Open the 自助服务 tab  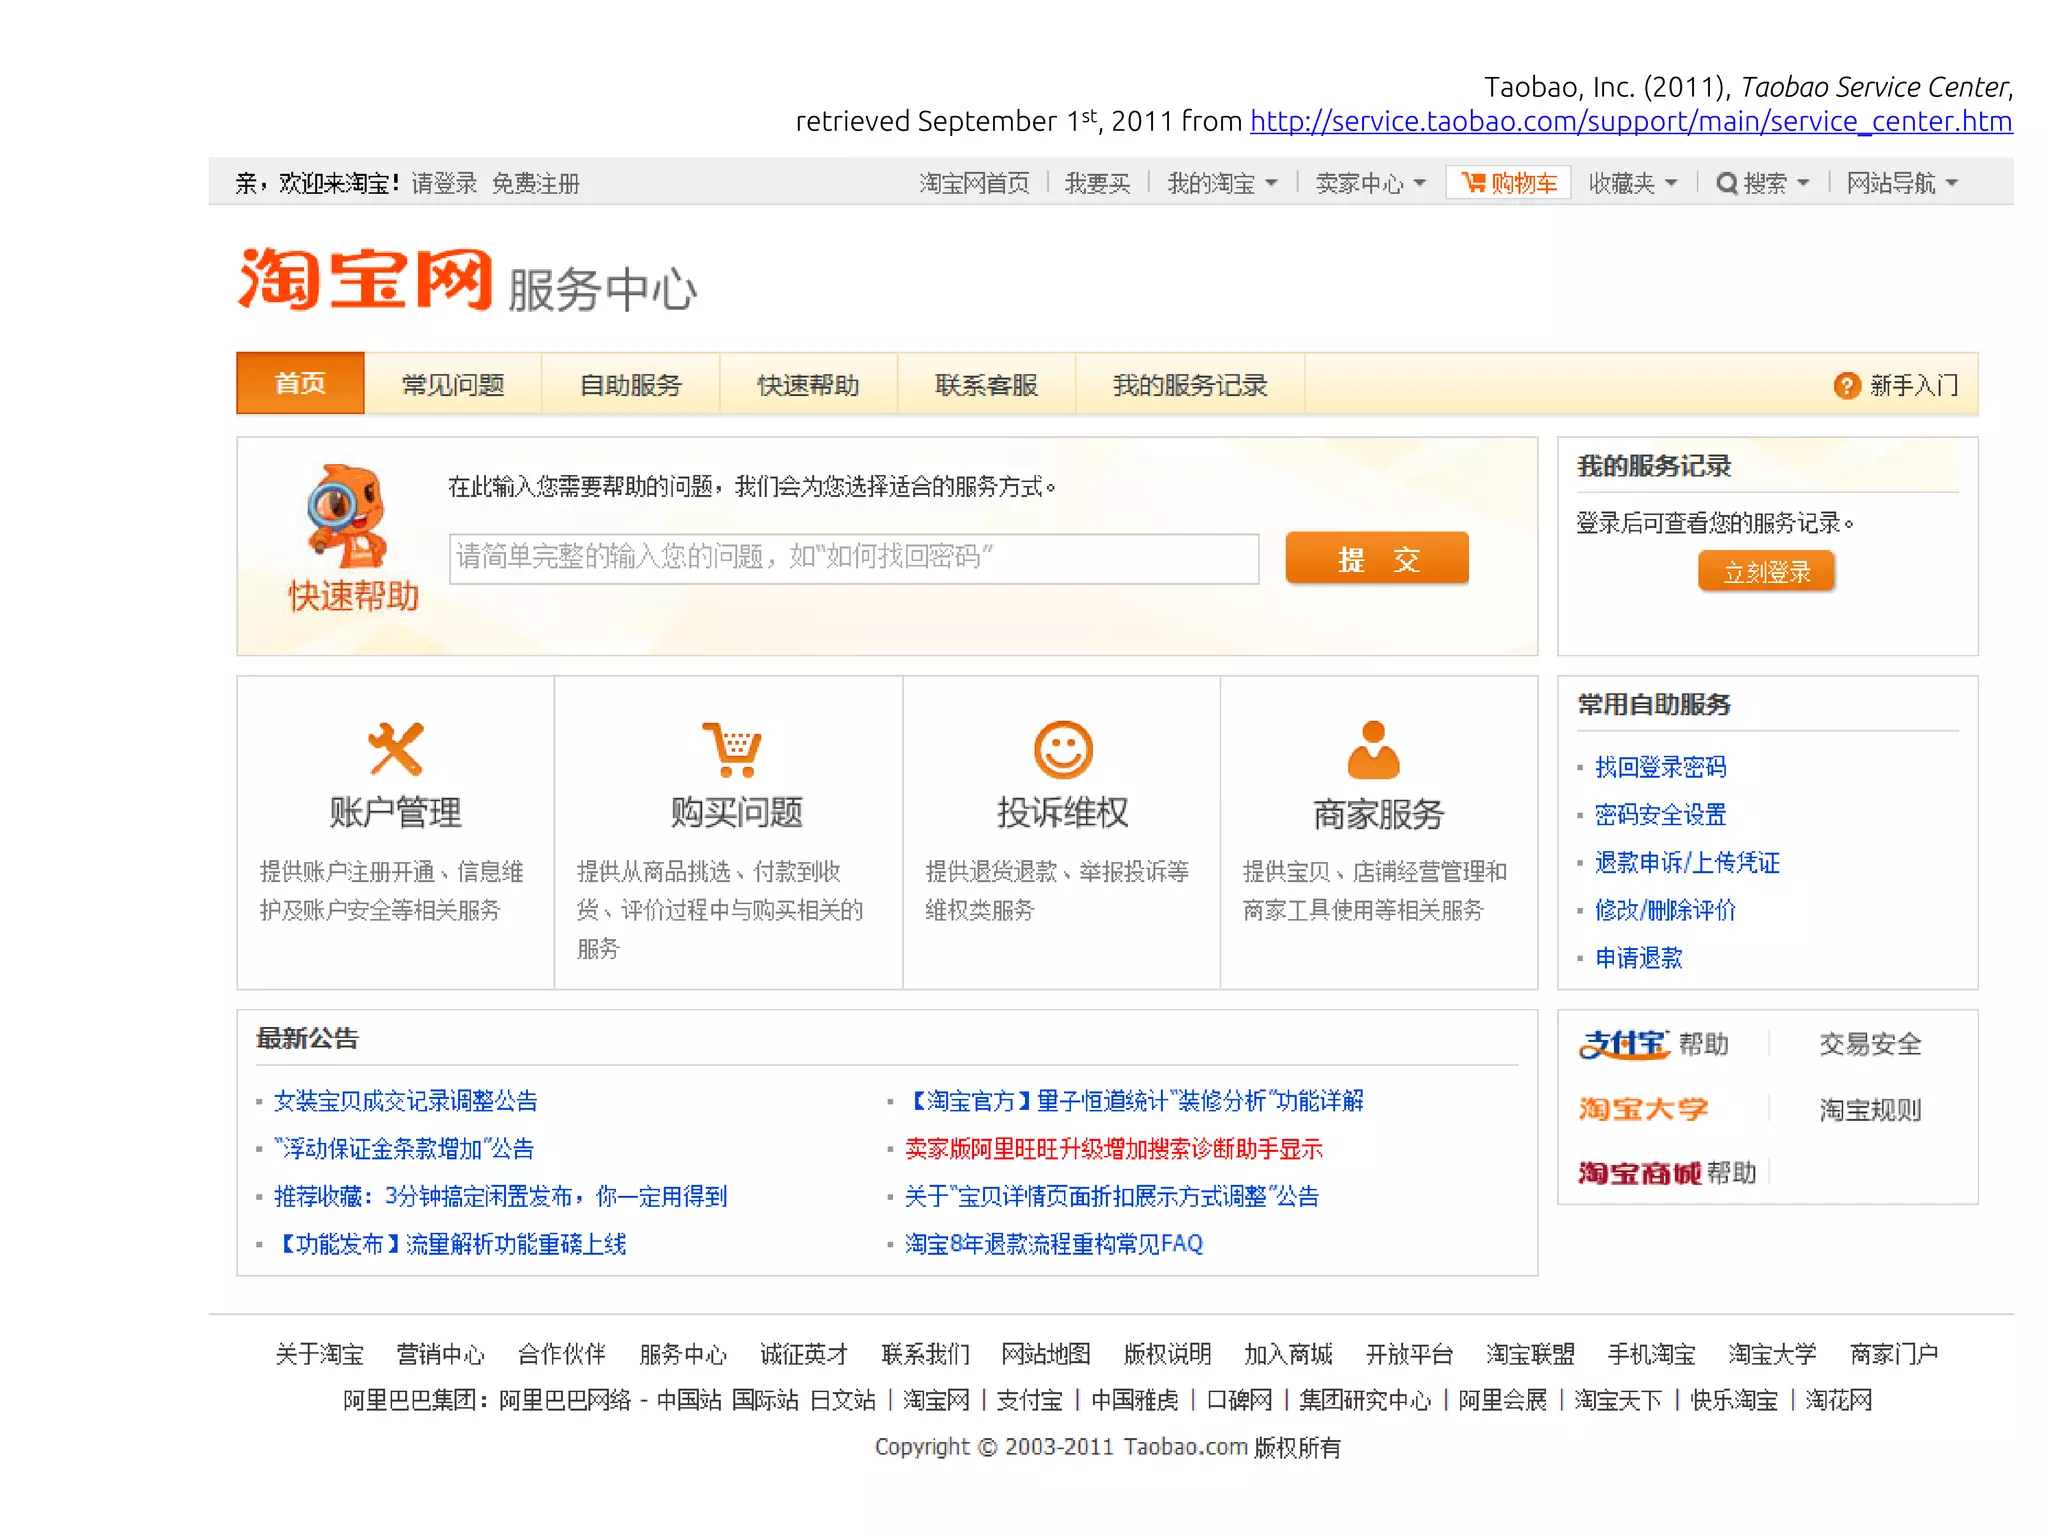tap(630, 384)
